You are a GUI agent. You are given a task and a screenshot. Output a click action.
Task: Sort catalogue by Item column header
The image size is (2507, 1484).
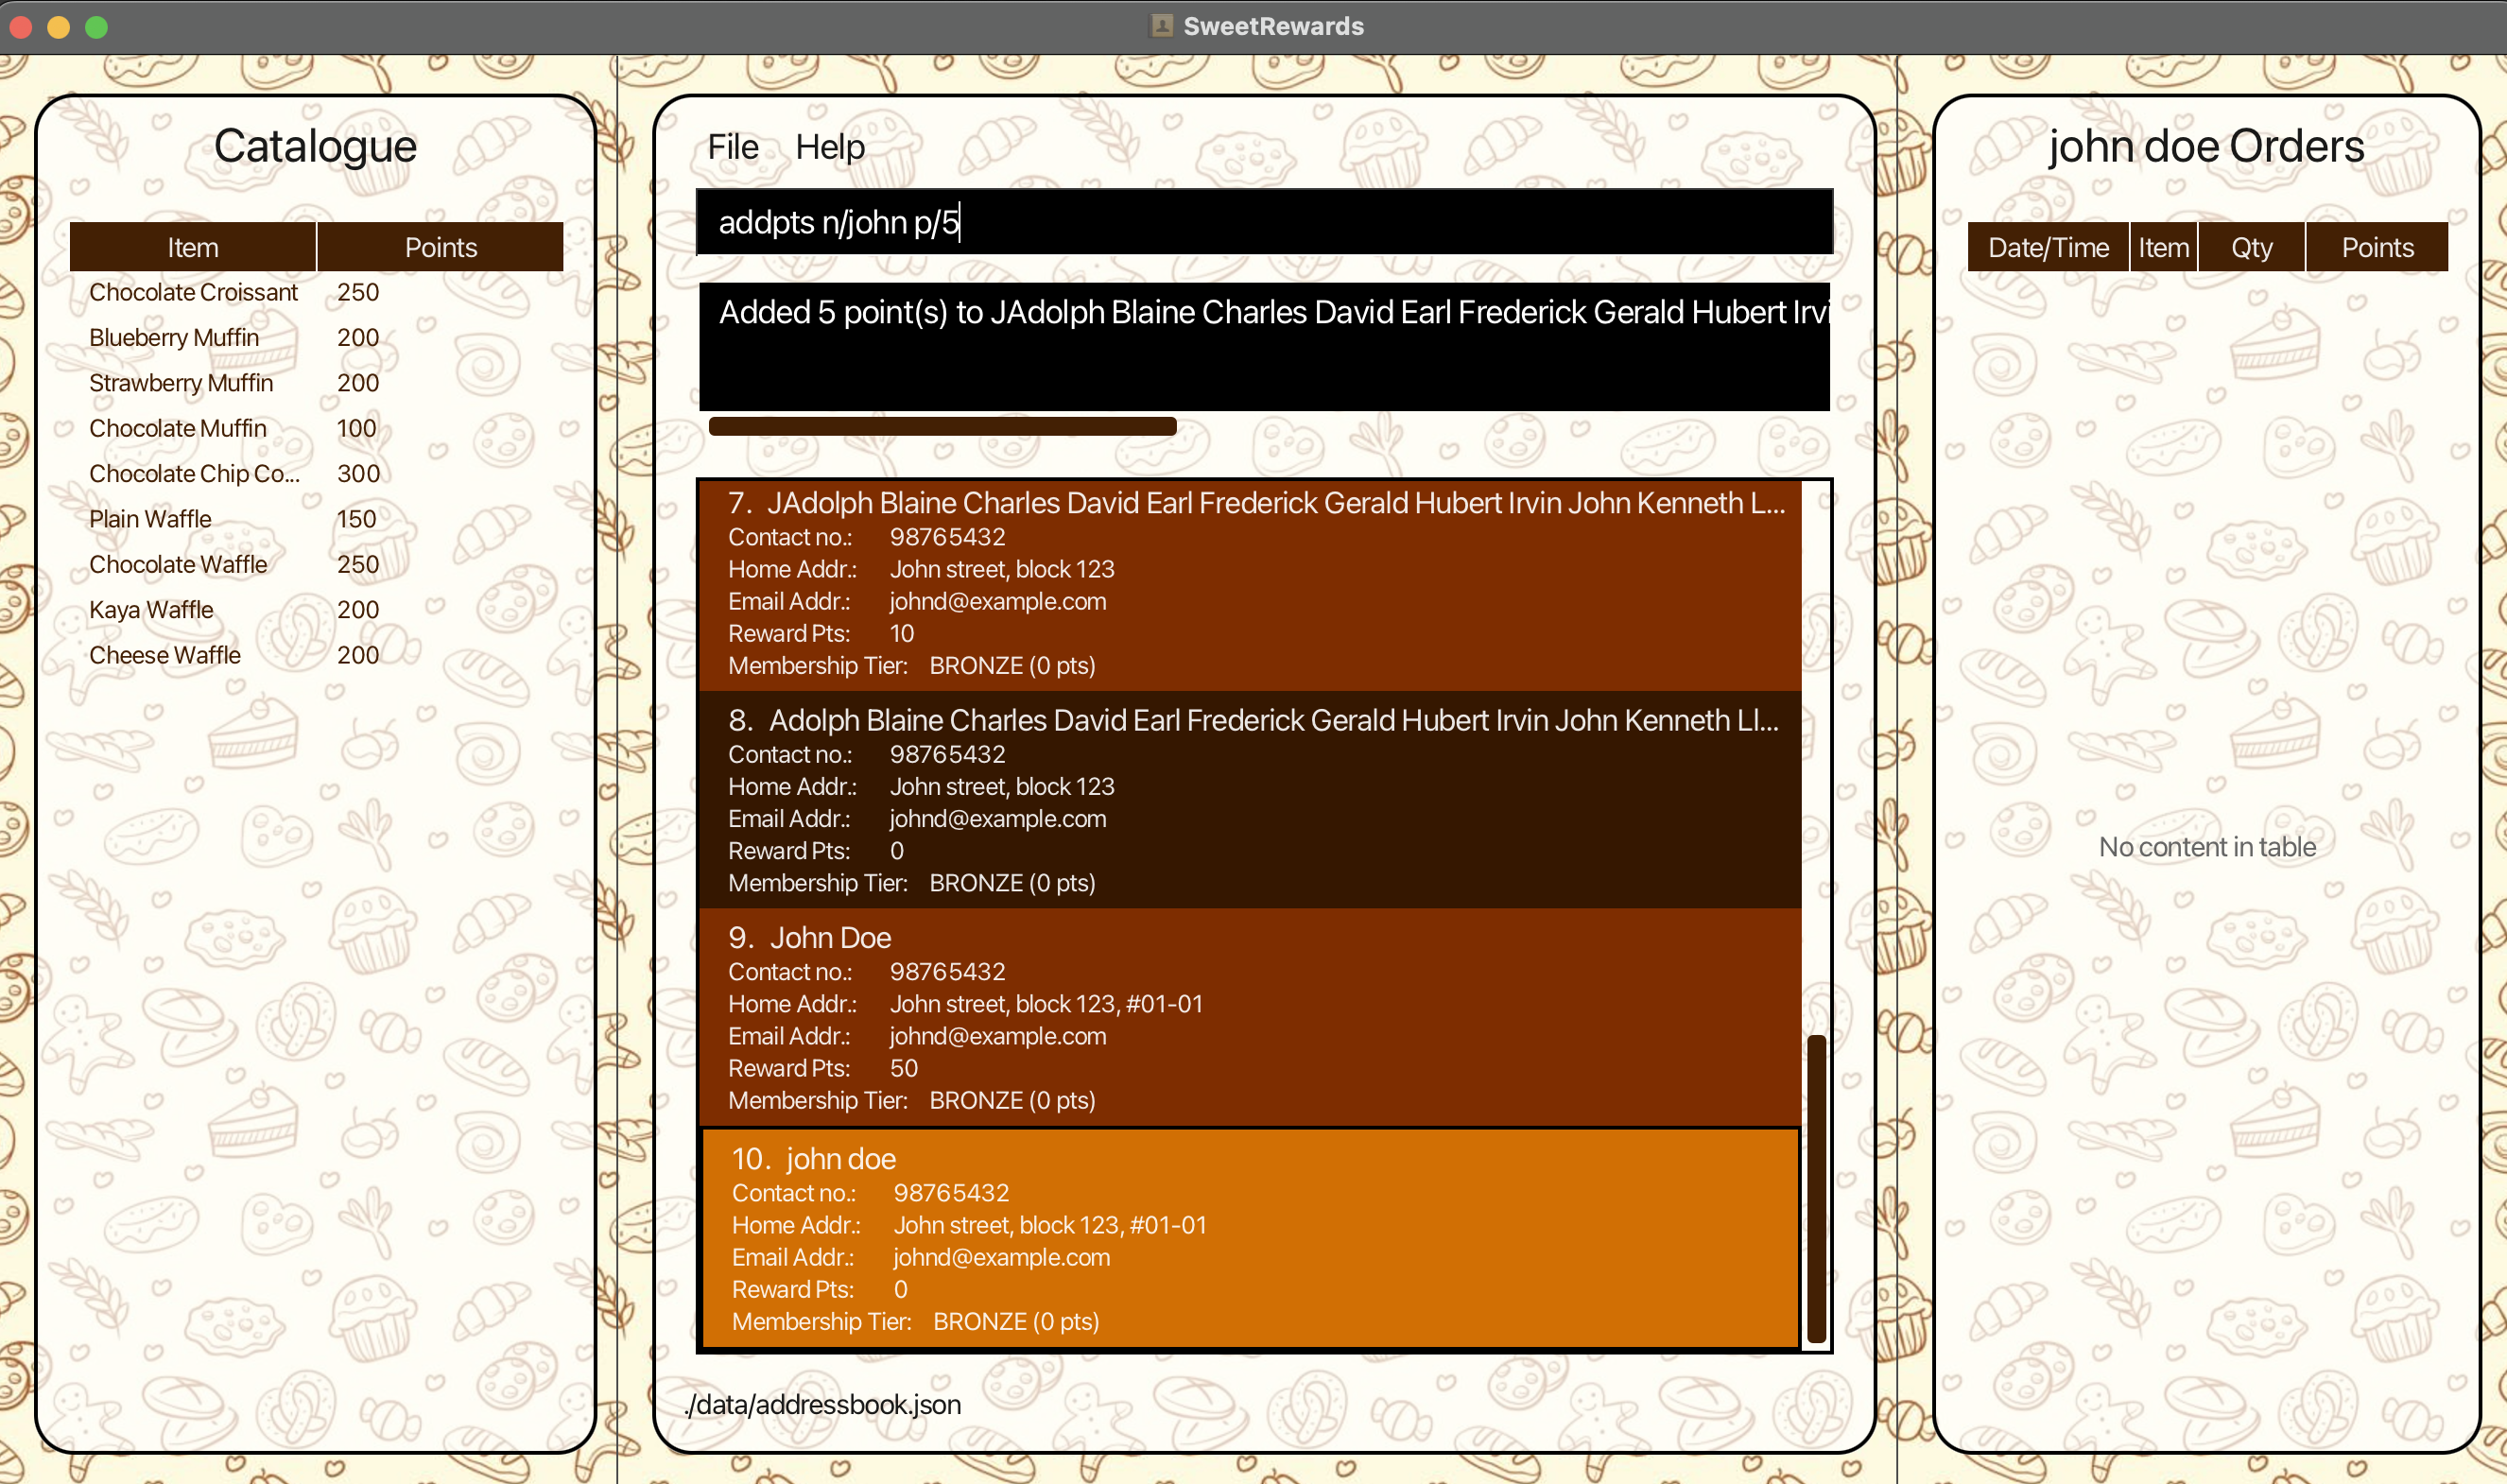[x=192, y=247]
